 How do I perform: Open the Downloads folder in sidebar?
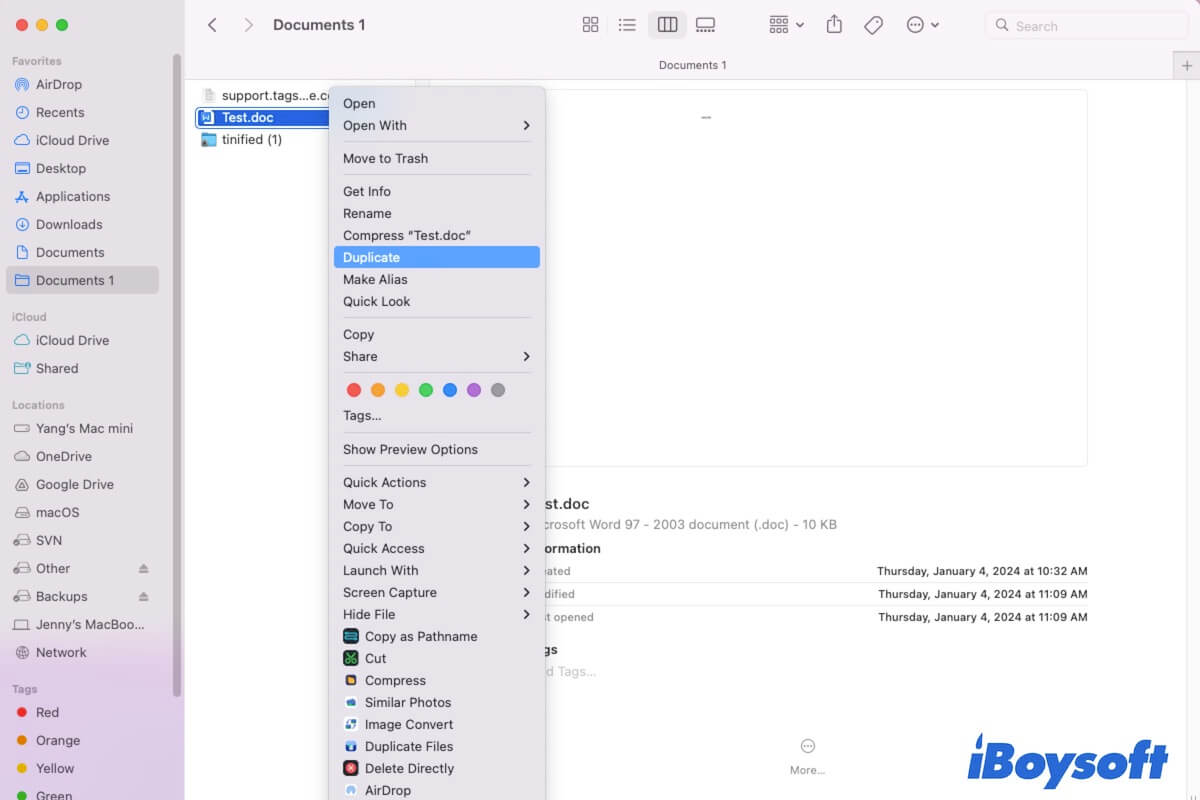click(x=69, y=224)
